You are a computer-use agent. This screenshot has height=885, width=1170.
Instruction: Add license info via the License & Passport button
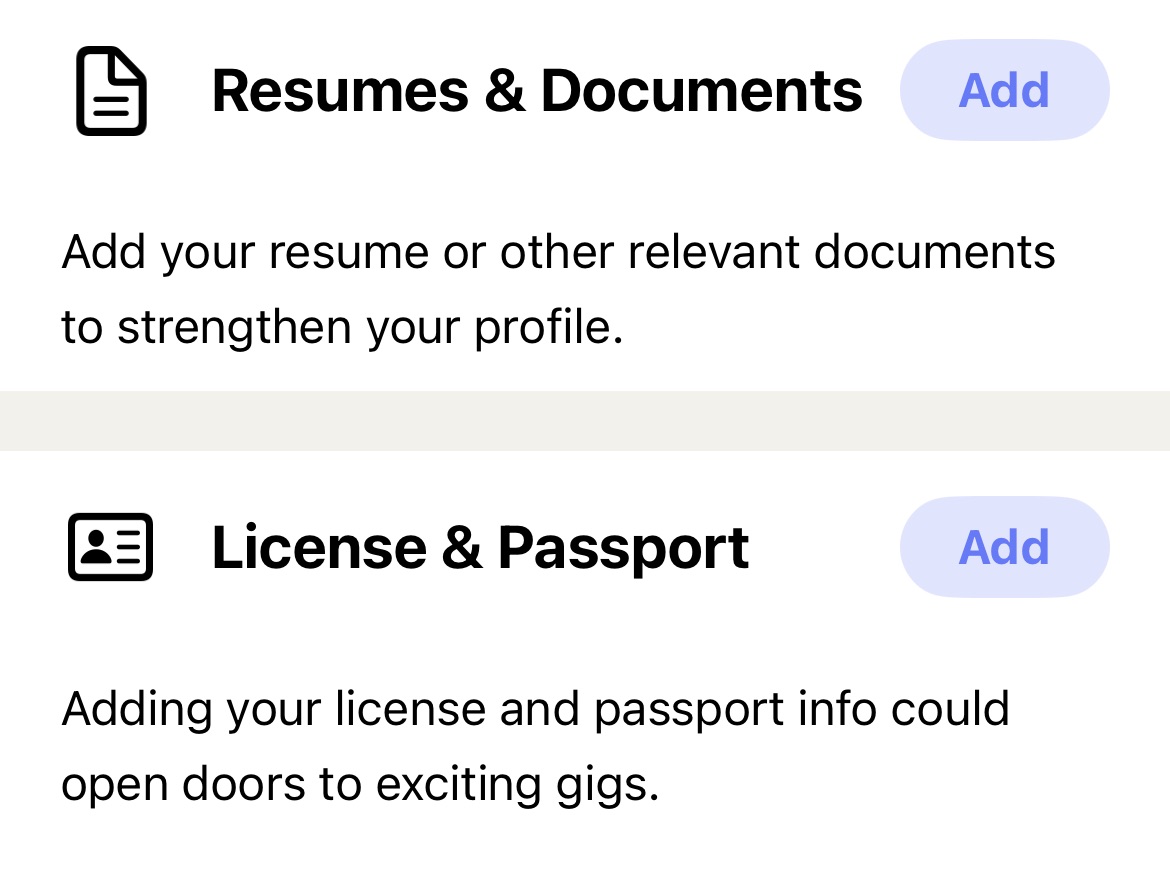1004,547
